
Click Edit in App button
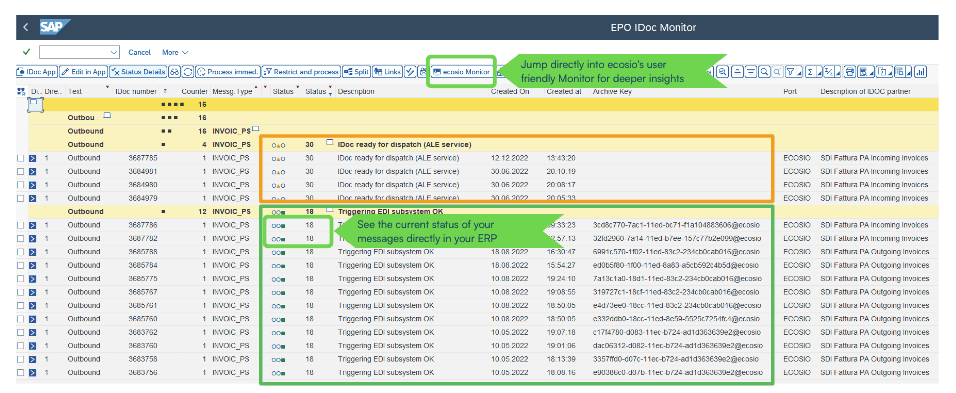point(84,72)
